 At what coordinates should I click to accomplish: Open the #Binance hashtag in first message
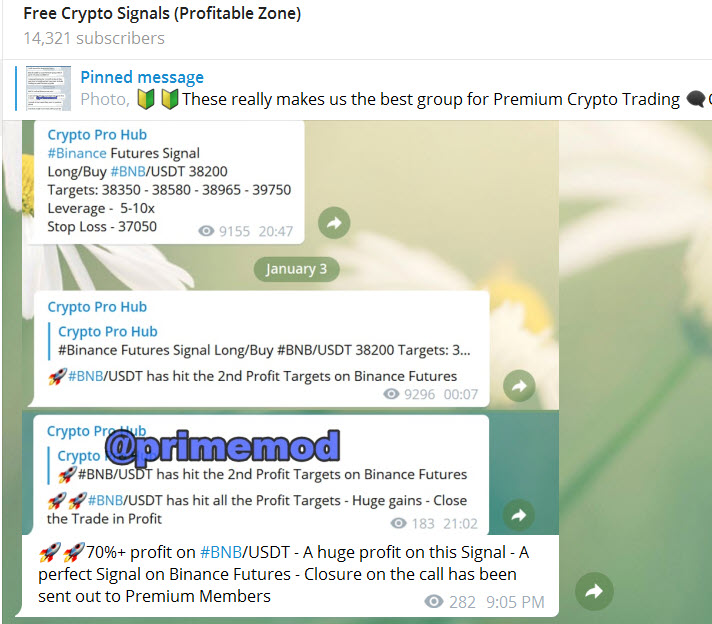(77, 153)
